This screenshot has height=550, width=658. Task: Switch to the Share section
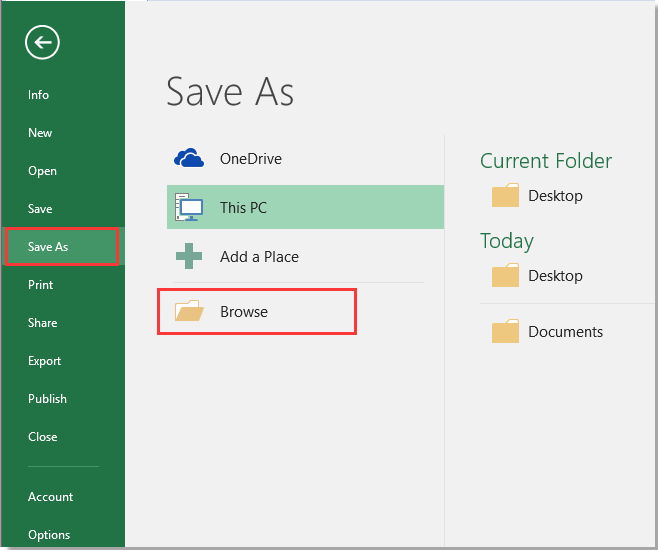click(42, 323)
